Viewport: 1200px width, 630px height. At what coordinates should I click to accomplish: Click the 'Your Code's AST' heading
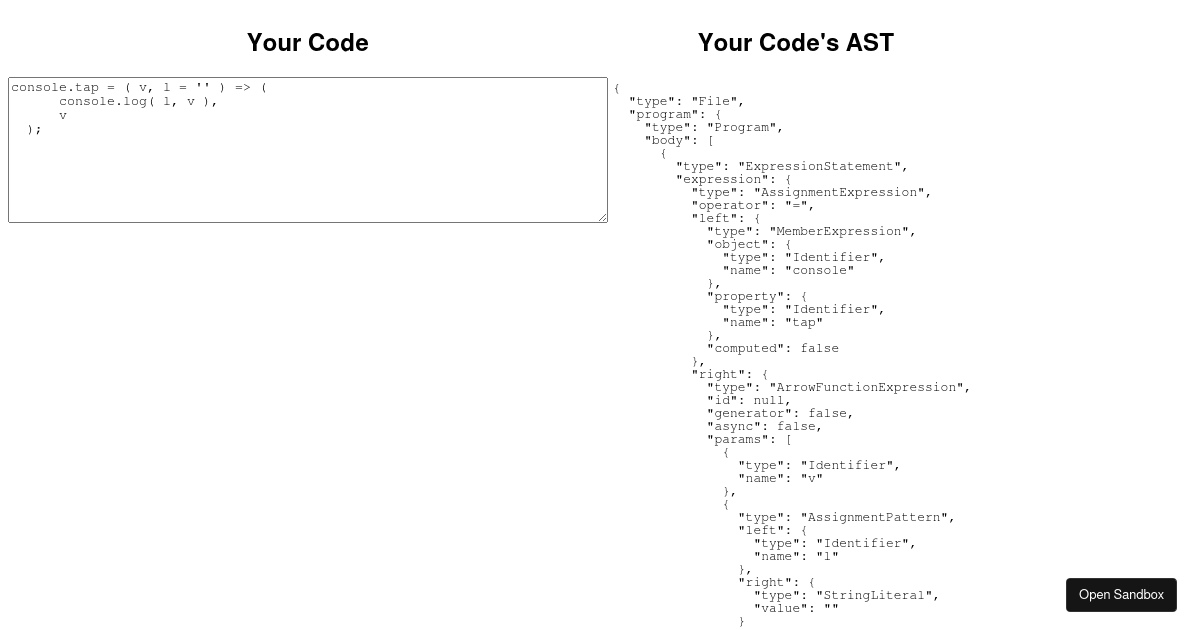[796, 43]
